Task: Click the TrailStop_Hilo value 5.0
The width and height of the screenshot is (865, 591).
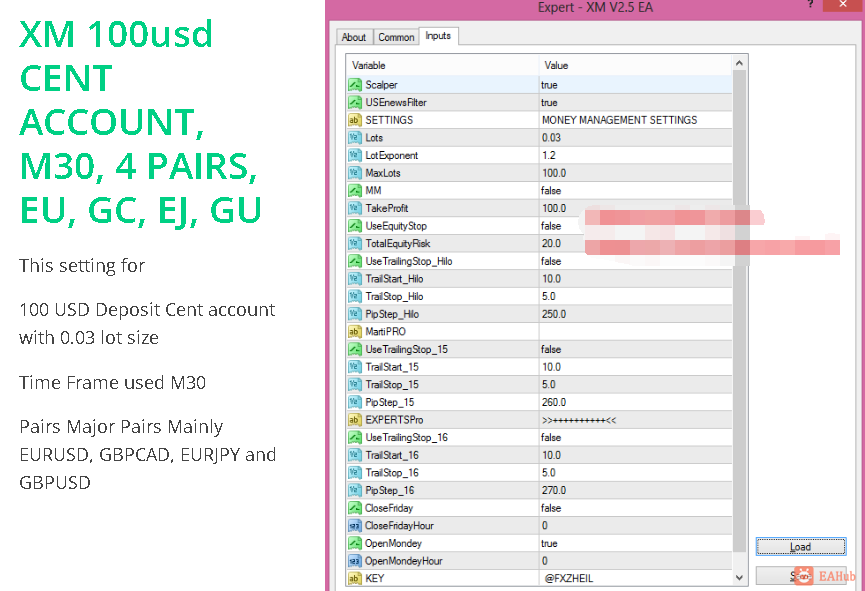Action: 549,297
